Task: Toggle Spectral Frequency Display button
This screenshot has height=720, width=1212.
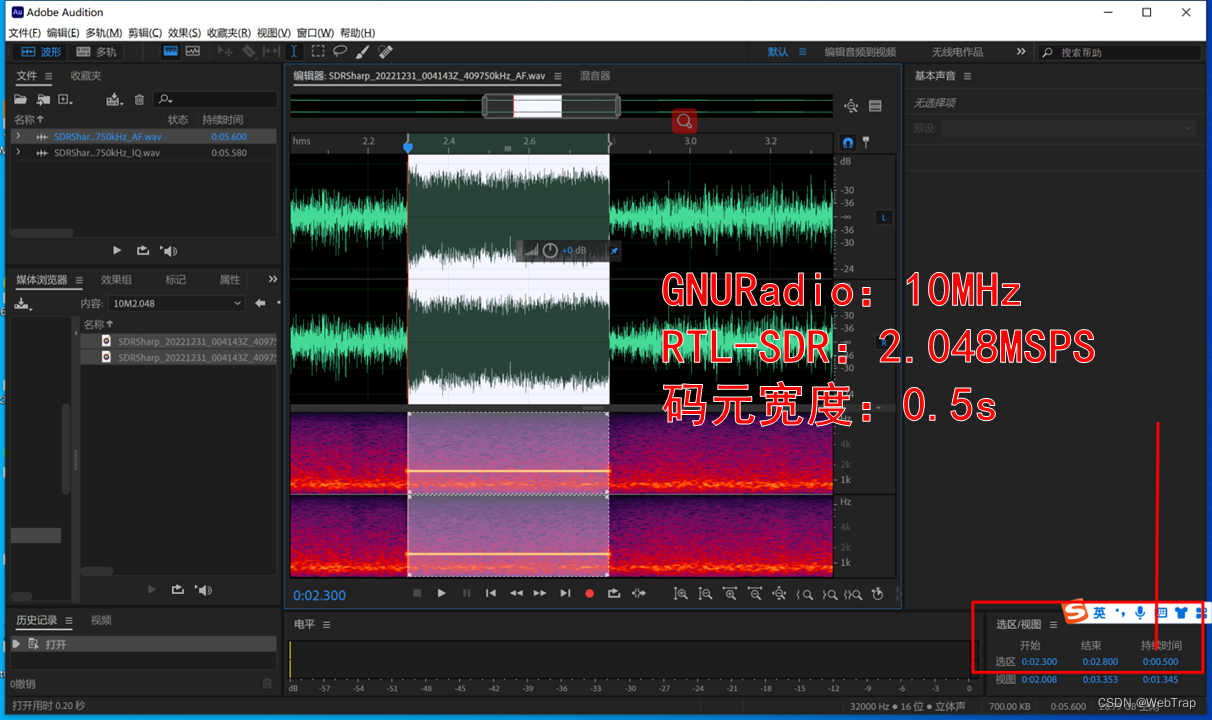Action: click(171, 52)
